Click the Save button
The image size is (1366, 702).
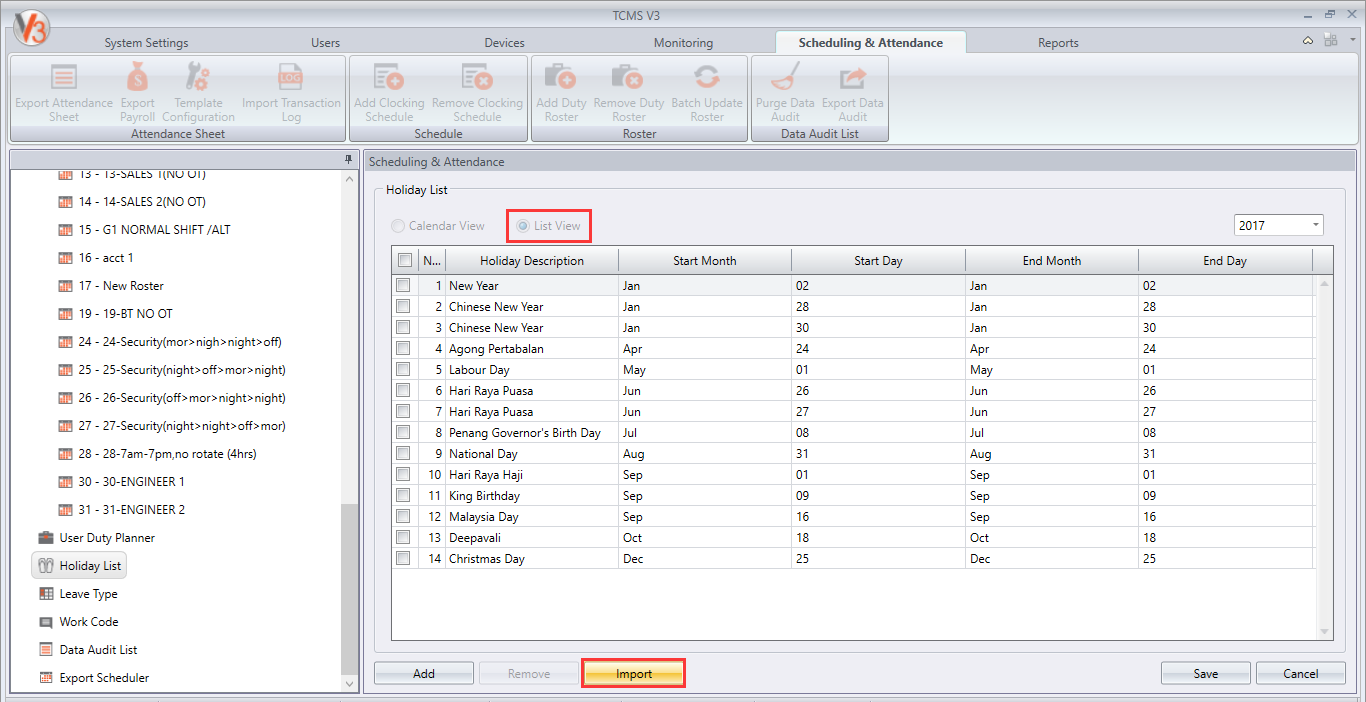[1206, 674]
